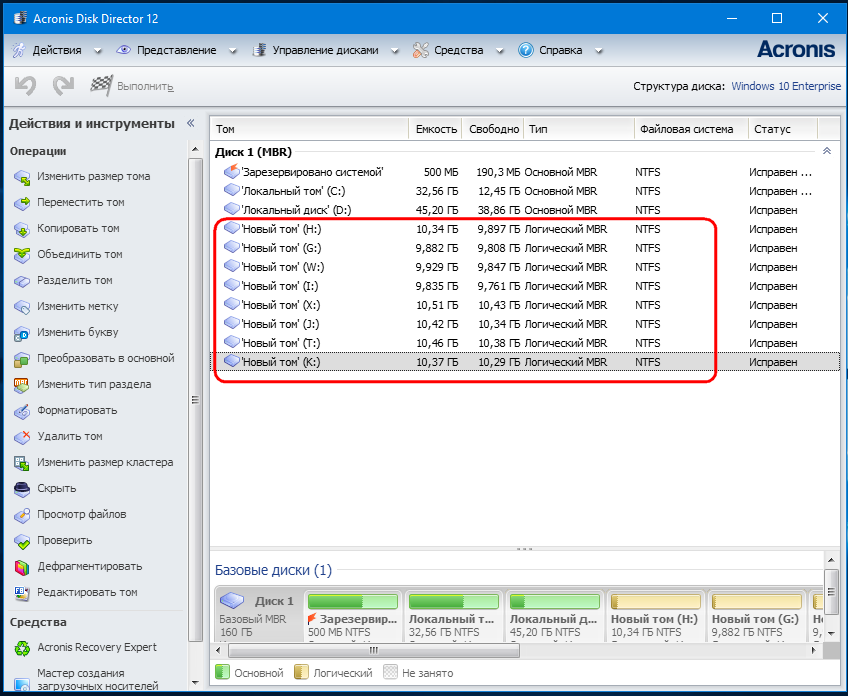The width and height of the screenshot is (848, 696).
Task: Select Изменить размер тома operation
Action: [93, 176]
